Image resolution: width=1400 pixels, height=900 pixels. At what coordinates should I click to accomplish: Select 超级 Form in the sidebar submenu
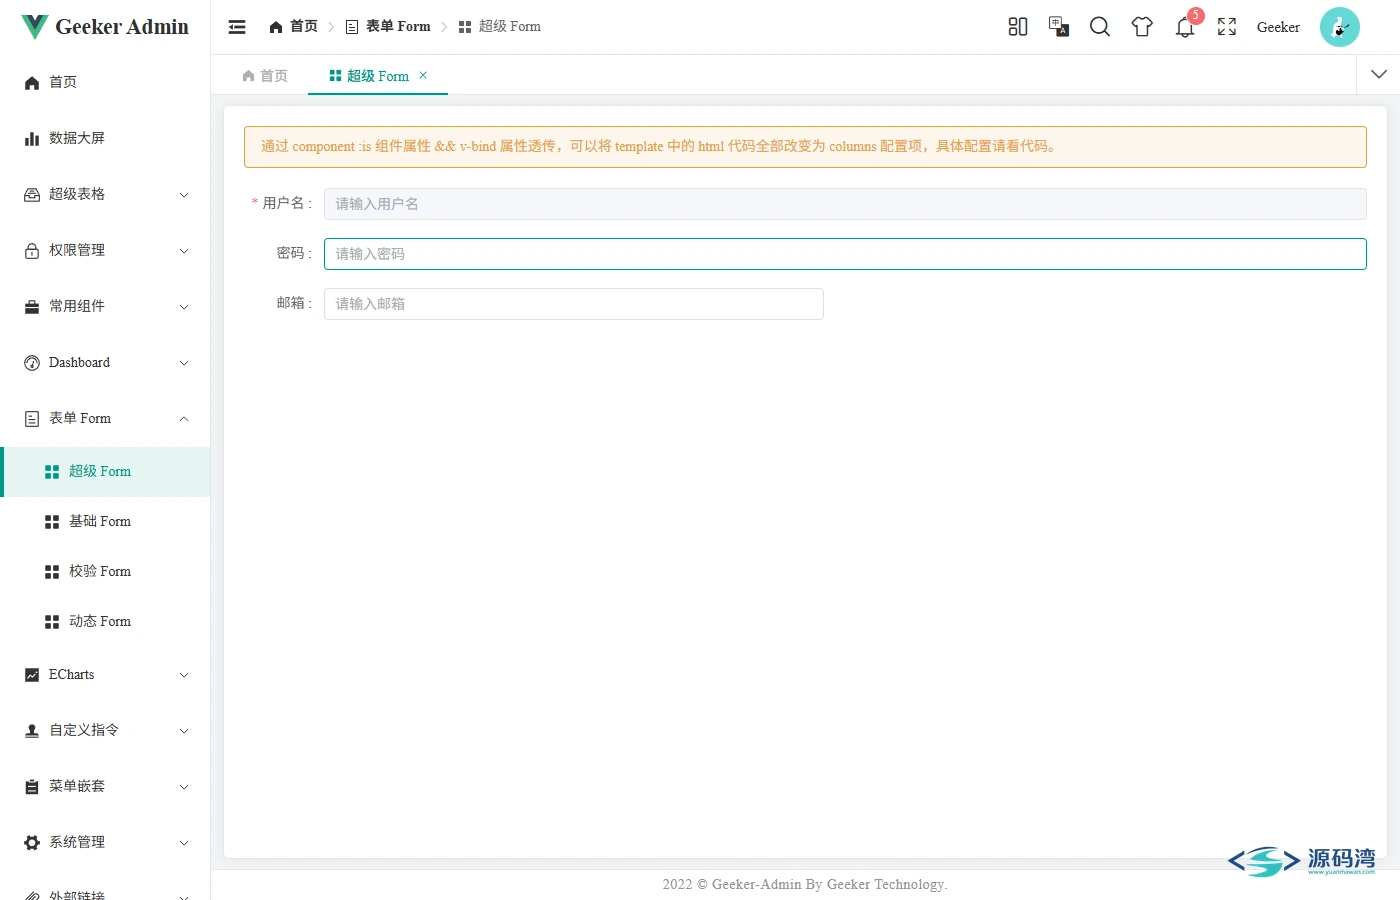point(105,472)
